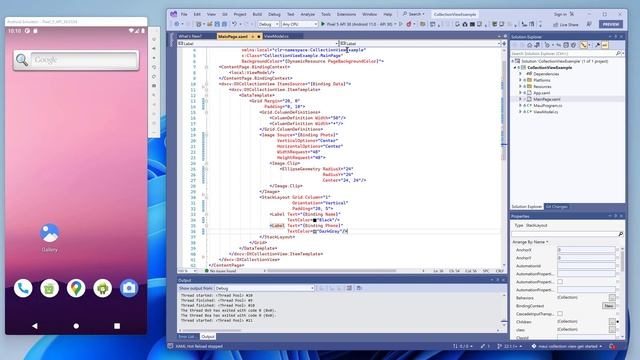640x360 pixels.
Task: Open the Debug configuration dropdown
Action: pyautogui.click(x=268, y=24)
